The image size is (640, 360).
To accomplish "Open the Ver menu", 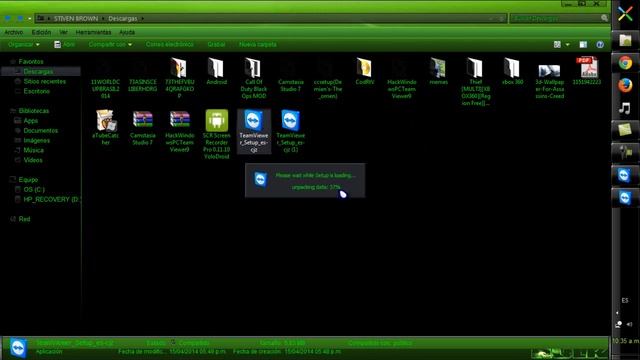I will [x=63, y=32].
